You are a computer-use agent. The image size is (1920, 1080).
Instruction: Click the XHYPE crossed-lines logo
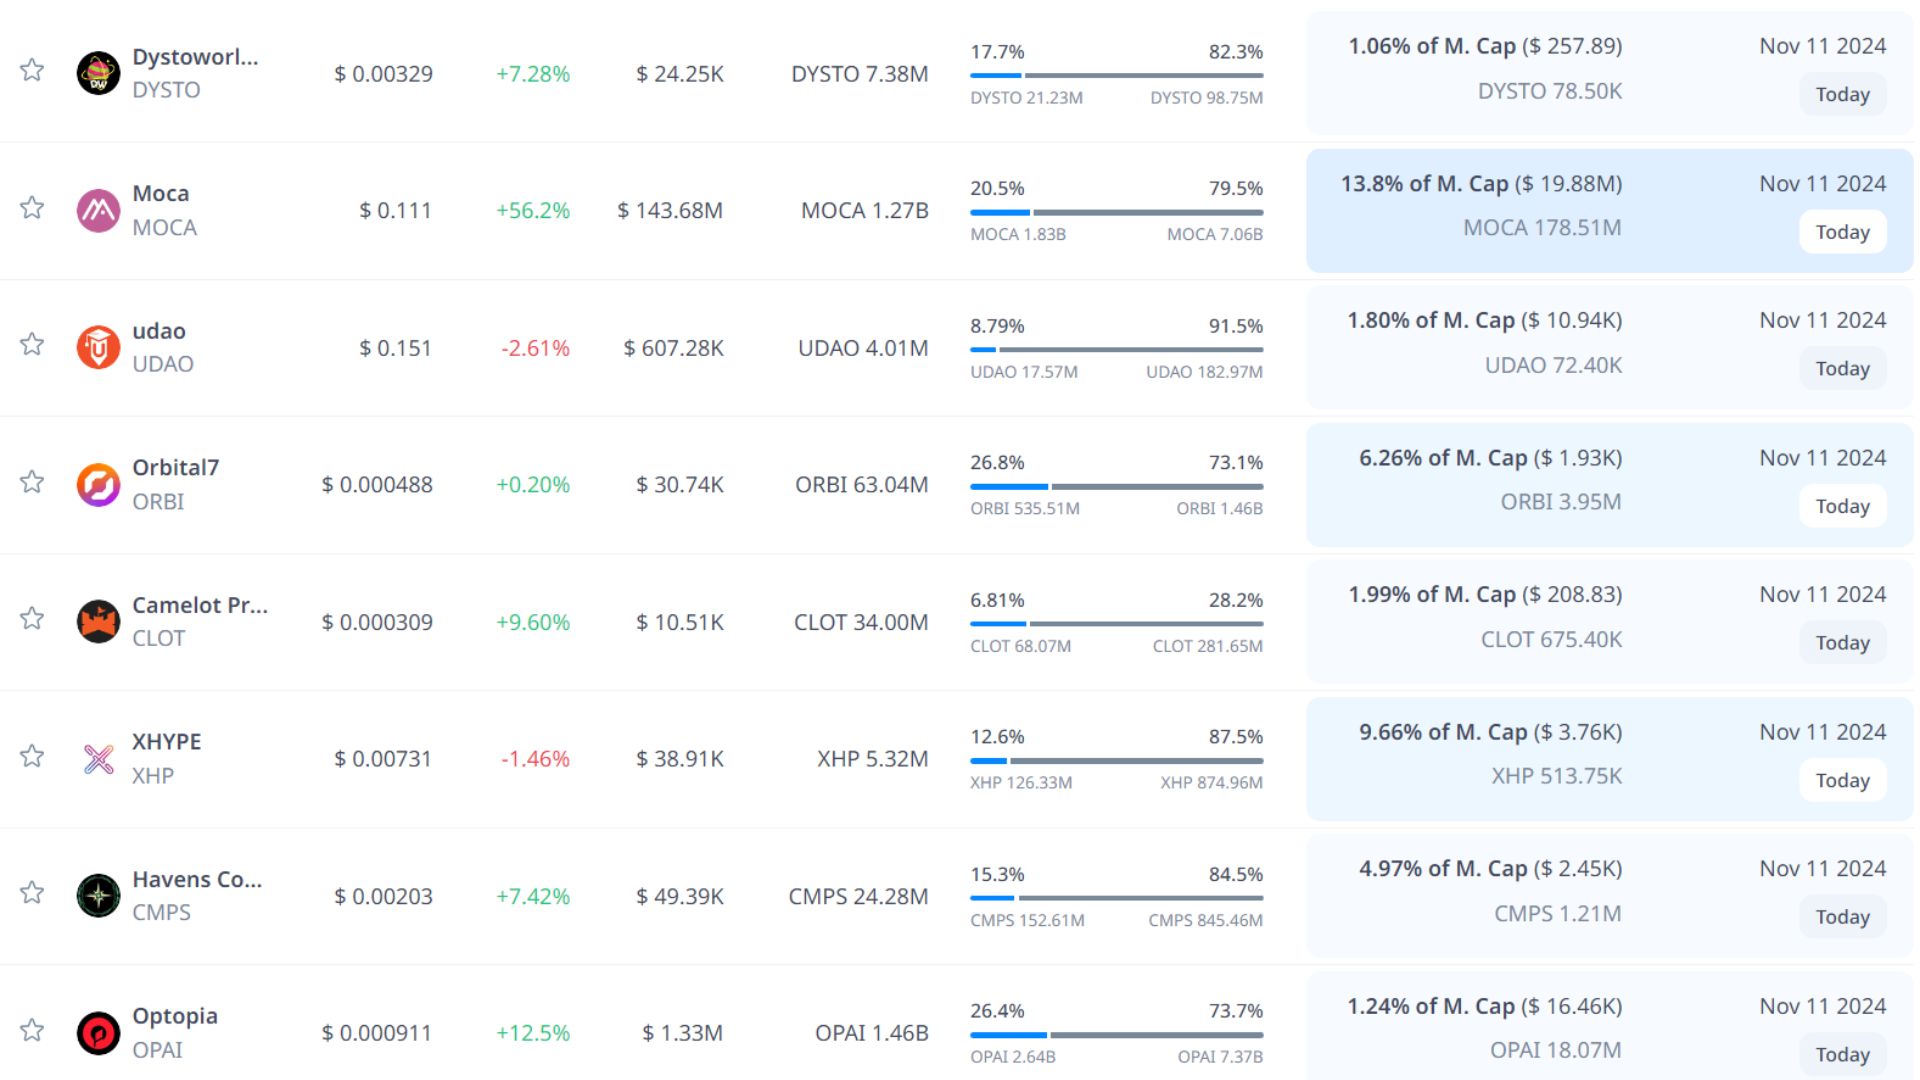click(x=98, y=759)
